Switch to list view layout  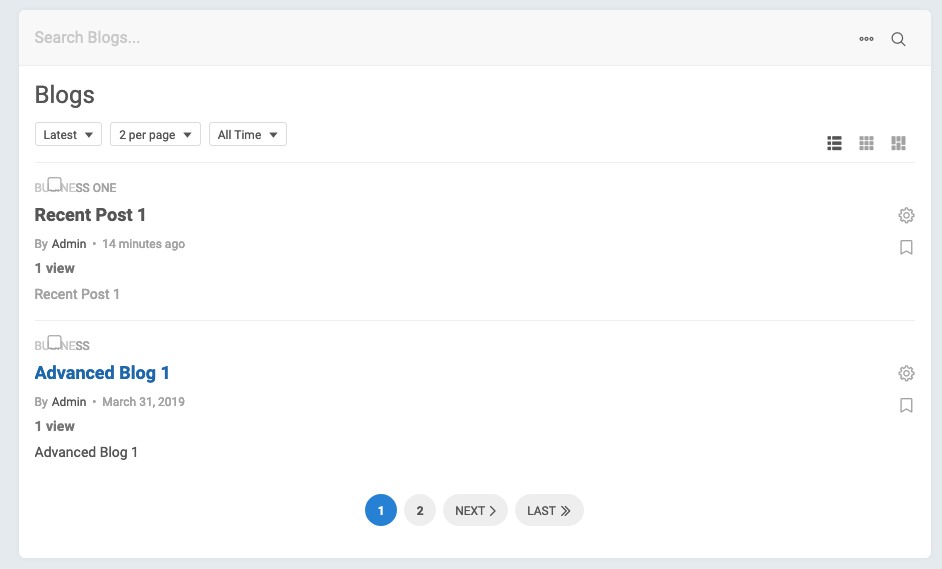[835, 143]
